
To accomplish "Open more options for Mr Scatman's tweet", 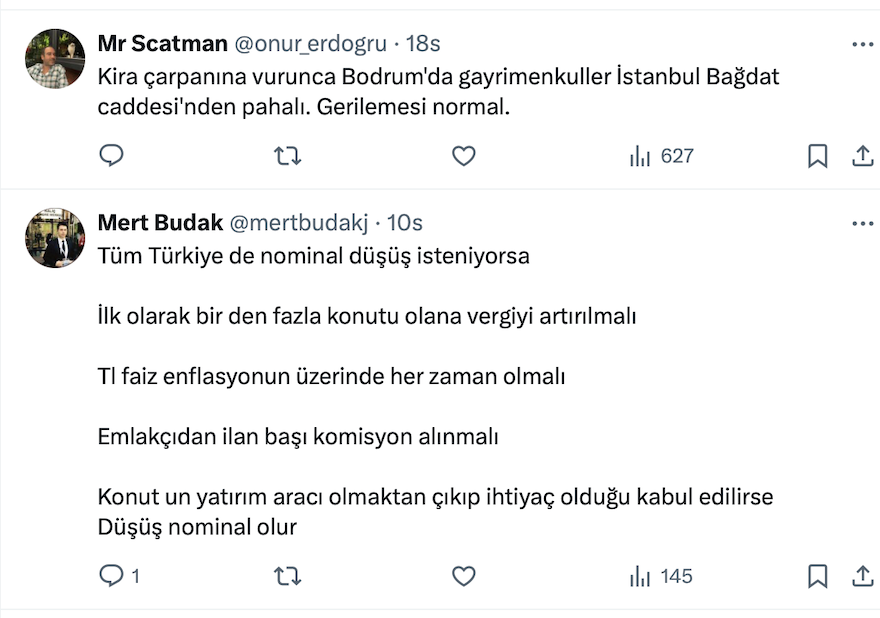I will pyautogui.click(x=862, y=44).
